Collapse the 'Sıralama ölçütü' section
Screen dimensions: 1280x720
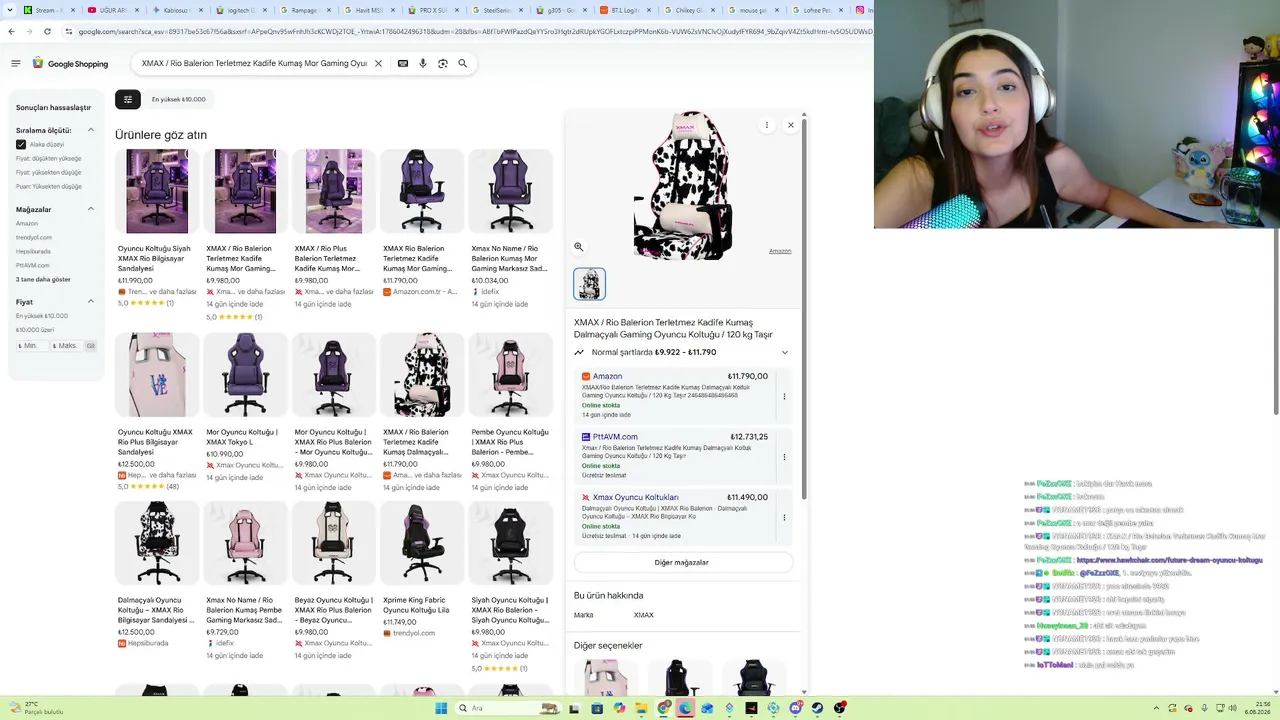(x=91, y=130)
